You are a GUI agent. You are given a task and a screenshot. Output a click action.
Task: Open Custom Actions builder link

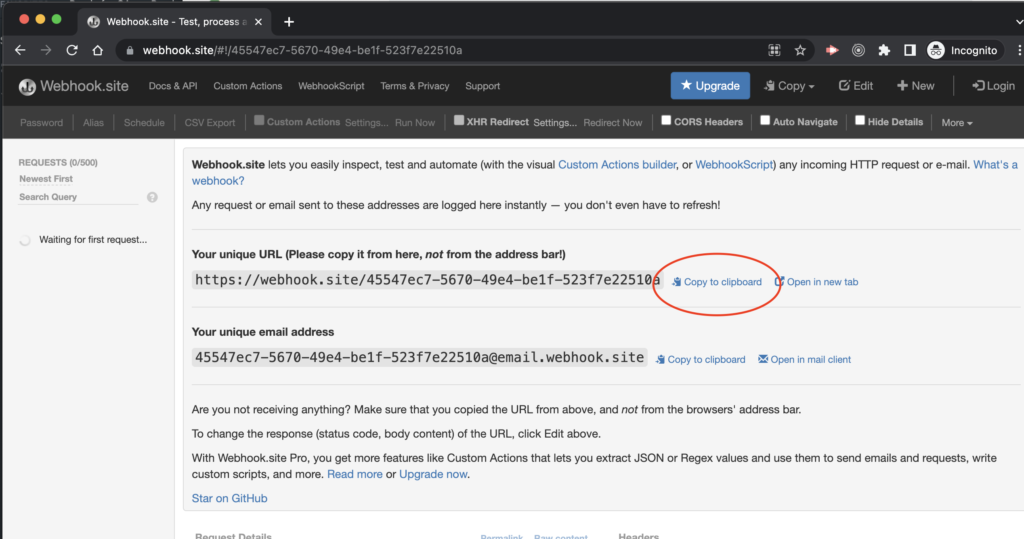point(617,165)
